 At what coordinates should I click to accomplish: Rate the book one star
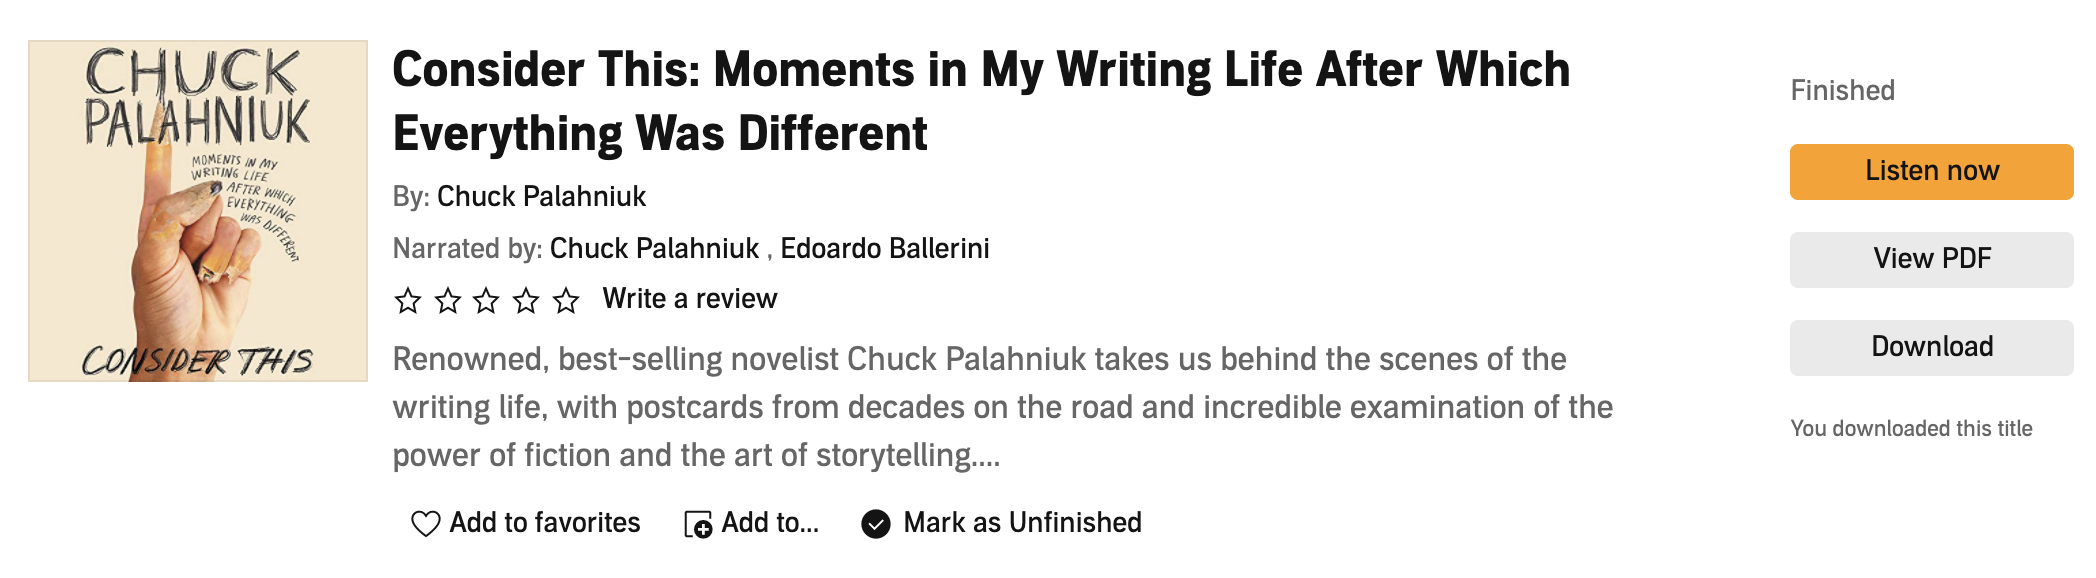[x=408, y=300]
